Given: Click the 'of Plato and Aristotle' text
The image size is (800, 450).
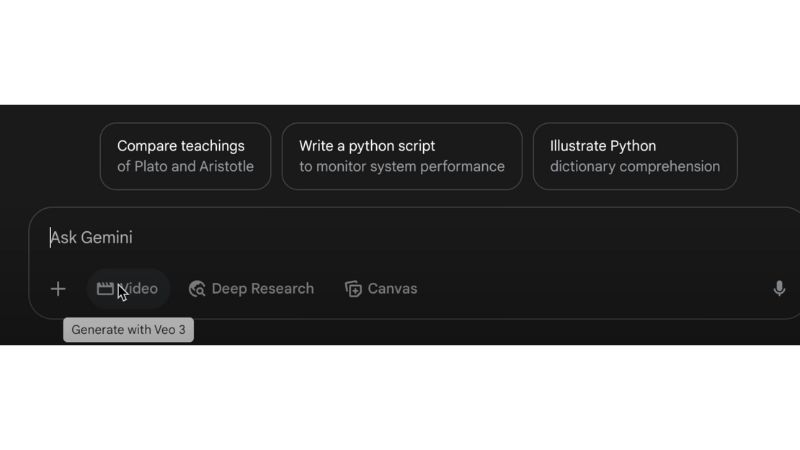Looking at the screenshot, I should tap(185, 167).
